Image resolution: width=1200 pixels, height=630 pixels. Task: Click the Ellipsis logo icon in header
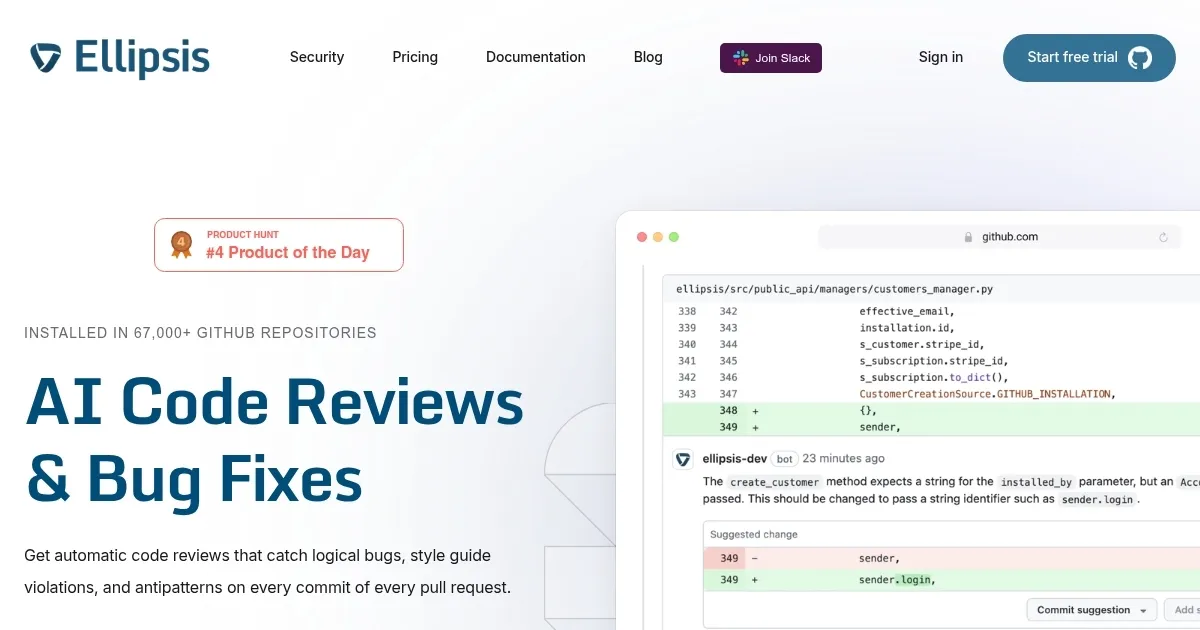pyautogui.click(x=46, y=58)
